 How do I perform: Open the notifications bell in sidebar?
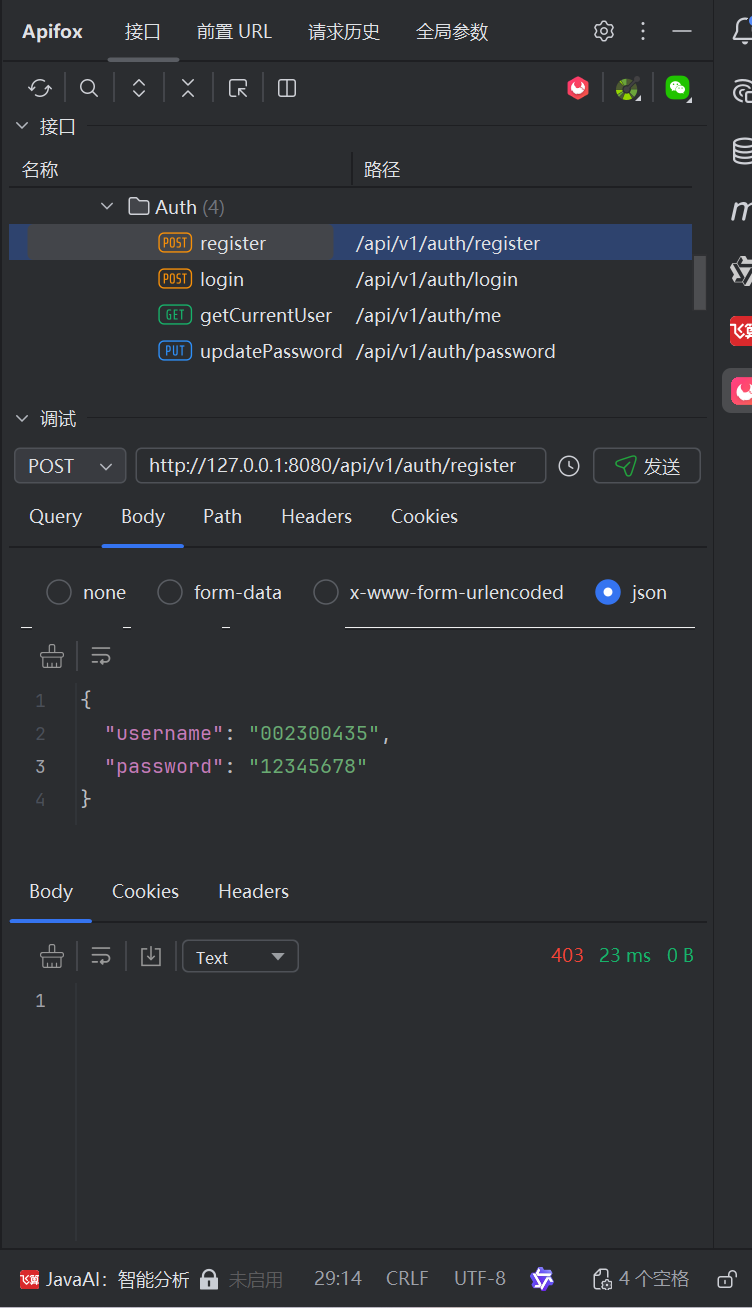[x=742, y=31]
